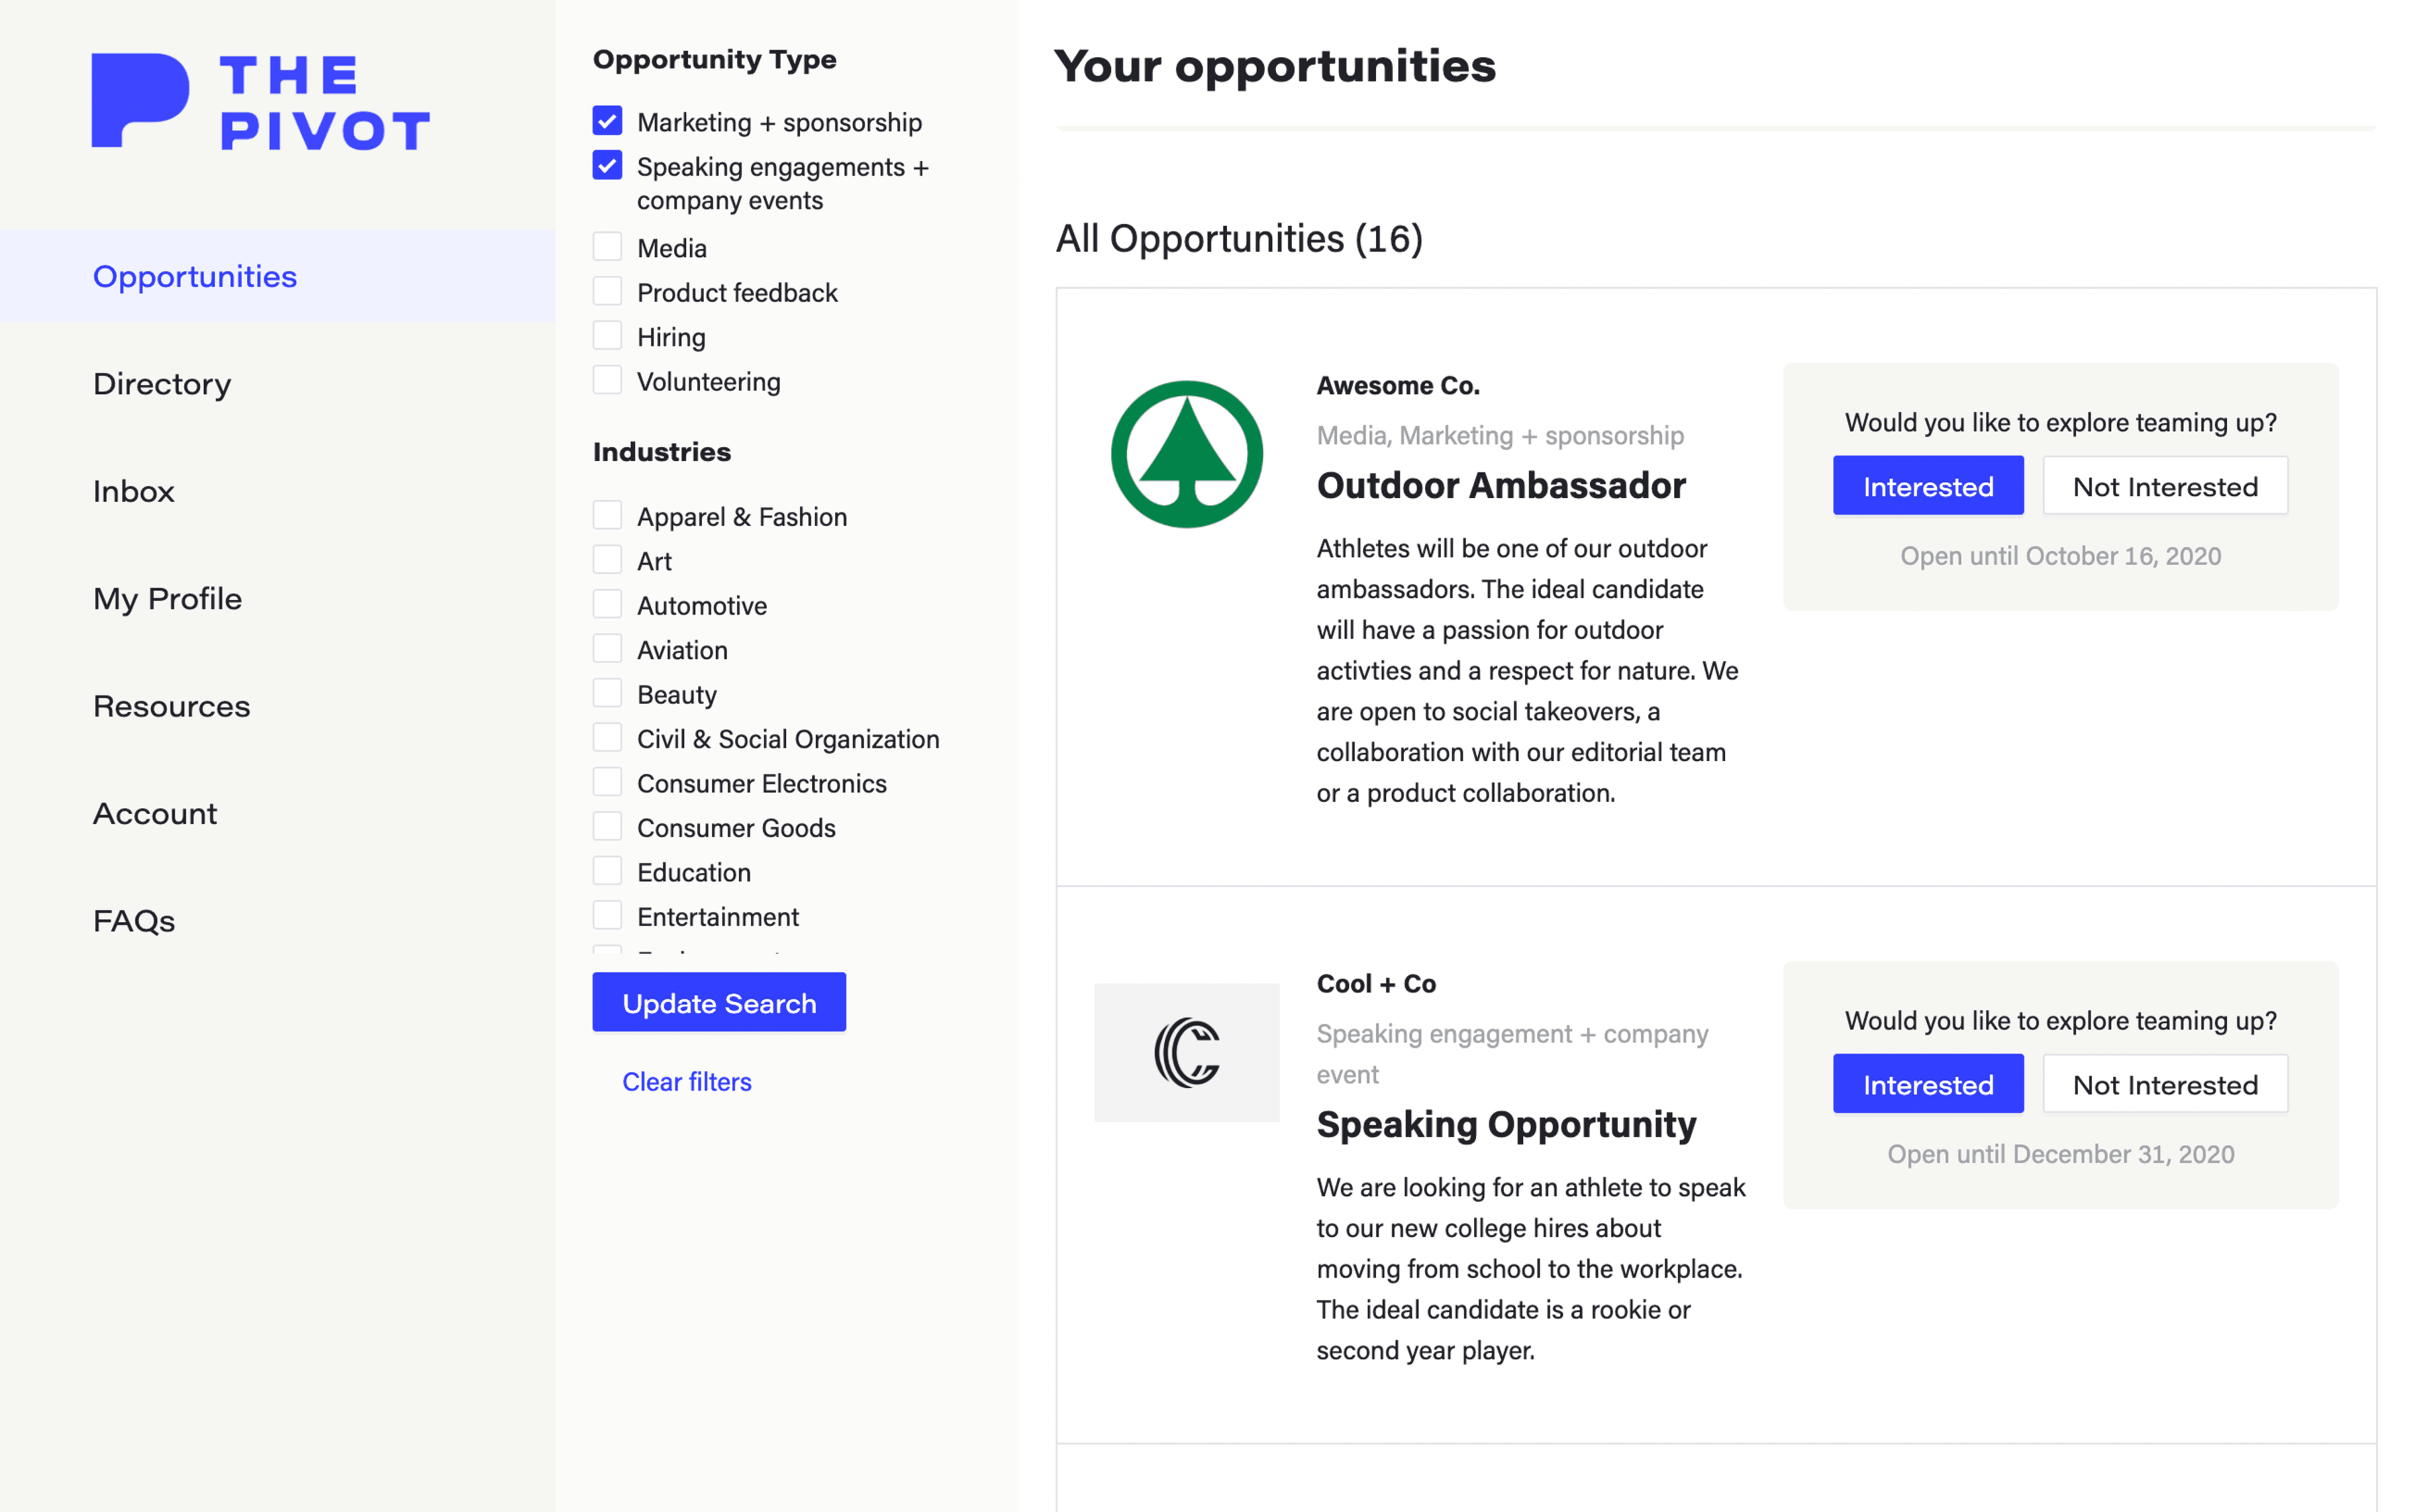The image size is (2415, 1512).
Task: Click the Clear filters link
Action: [686, 1082]
